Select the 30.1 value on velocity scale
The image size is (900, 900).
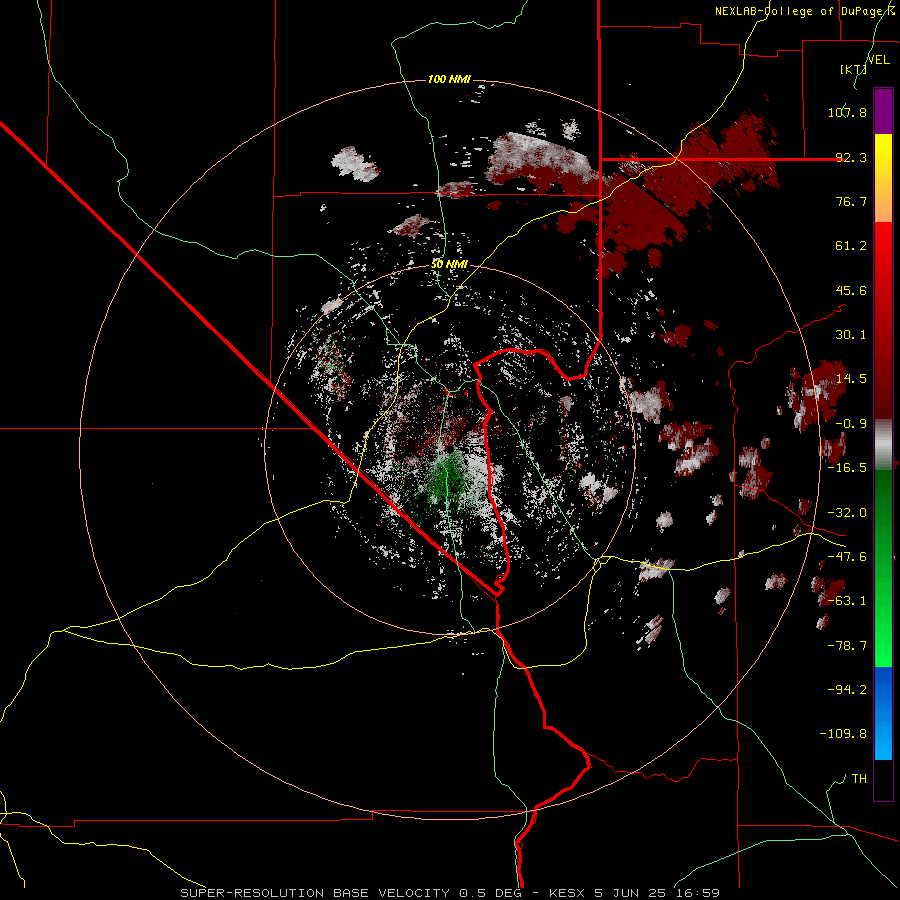click(851, 335)
